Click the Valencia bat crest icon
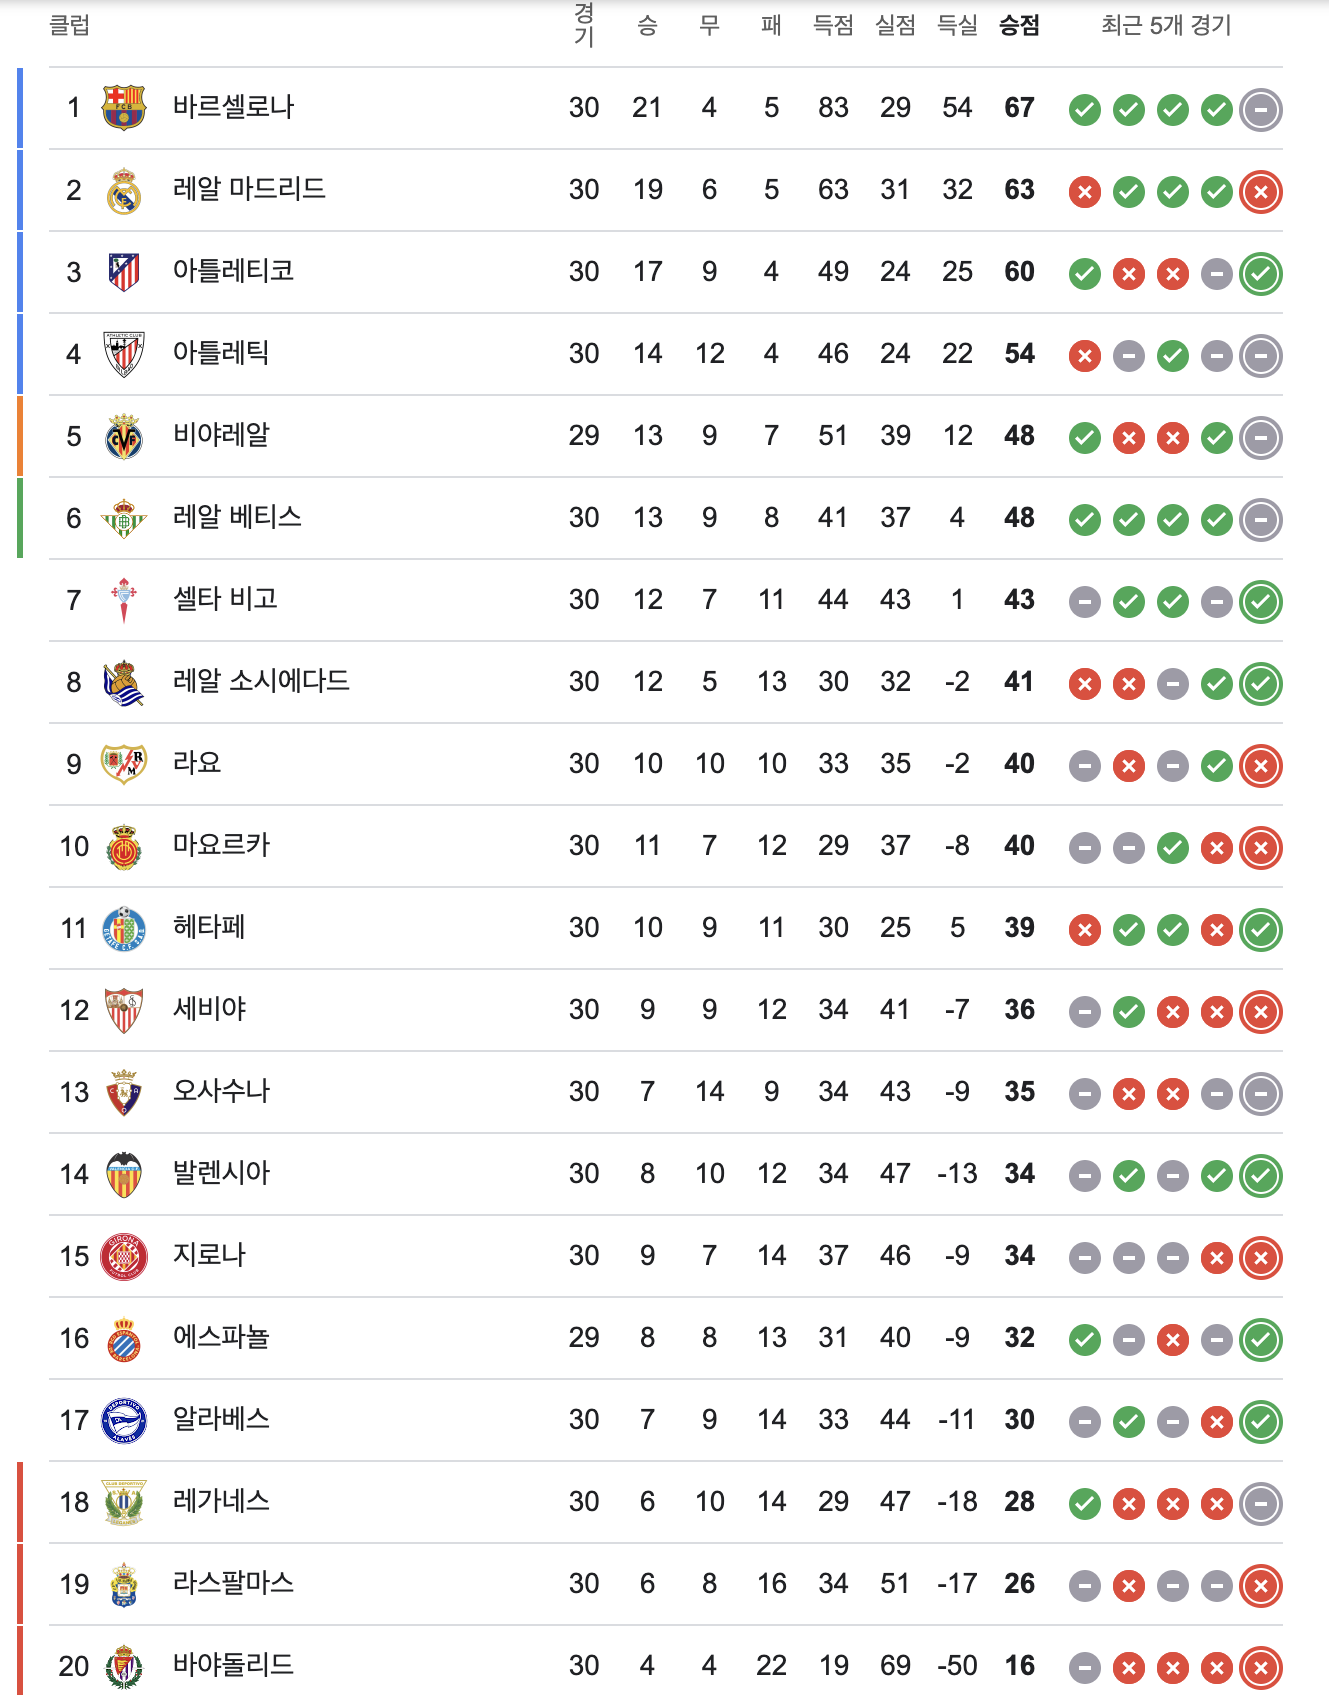This screenshot has height=1695, width=1329. click(124, 1174)
